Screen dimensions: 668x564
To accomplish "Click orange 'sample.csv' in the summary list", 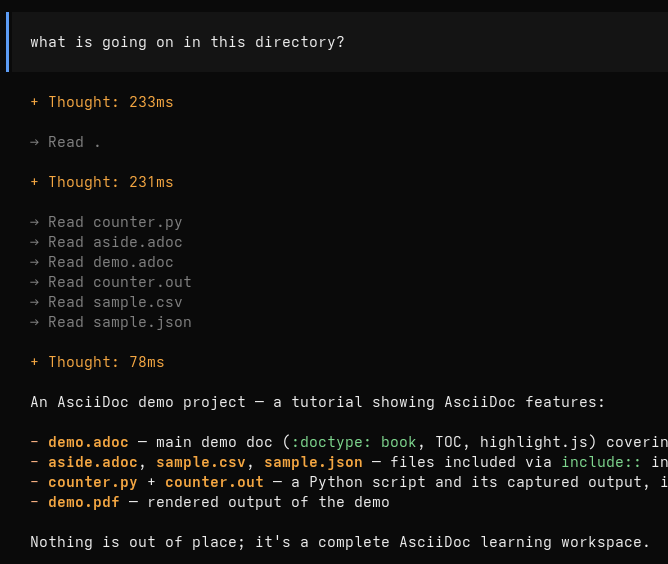I will [201, 462].
